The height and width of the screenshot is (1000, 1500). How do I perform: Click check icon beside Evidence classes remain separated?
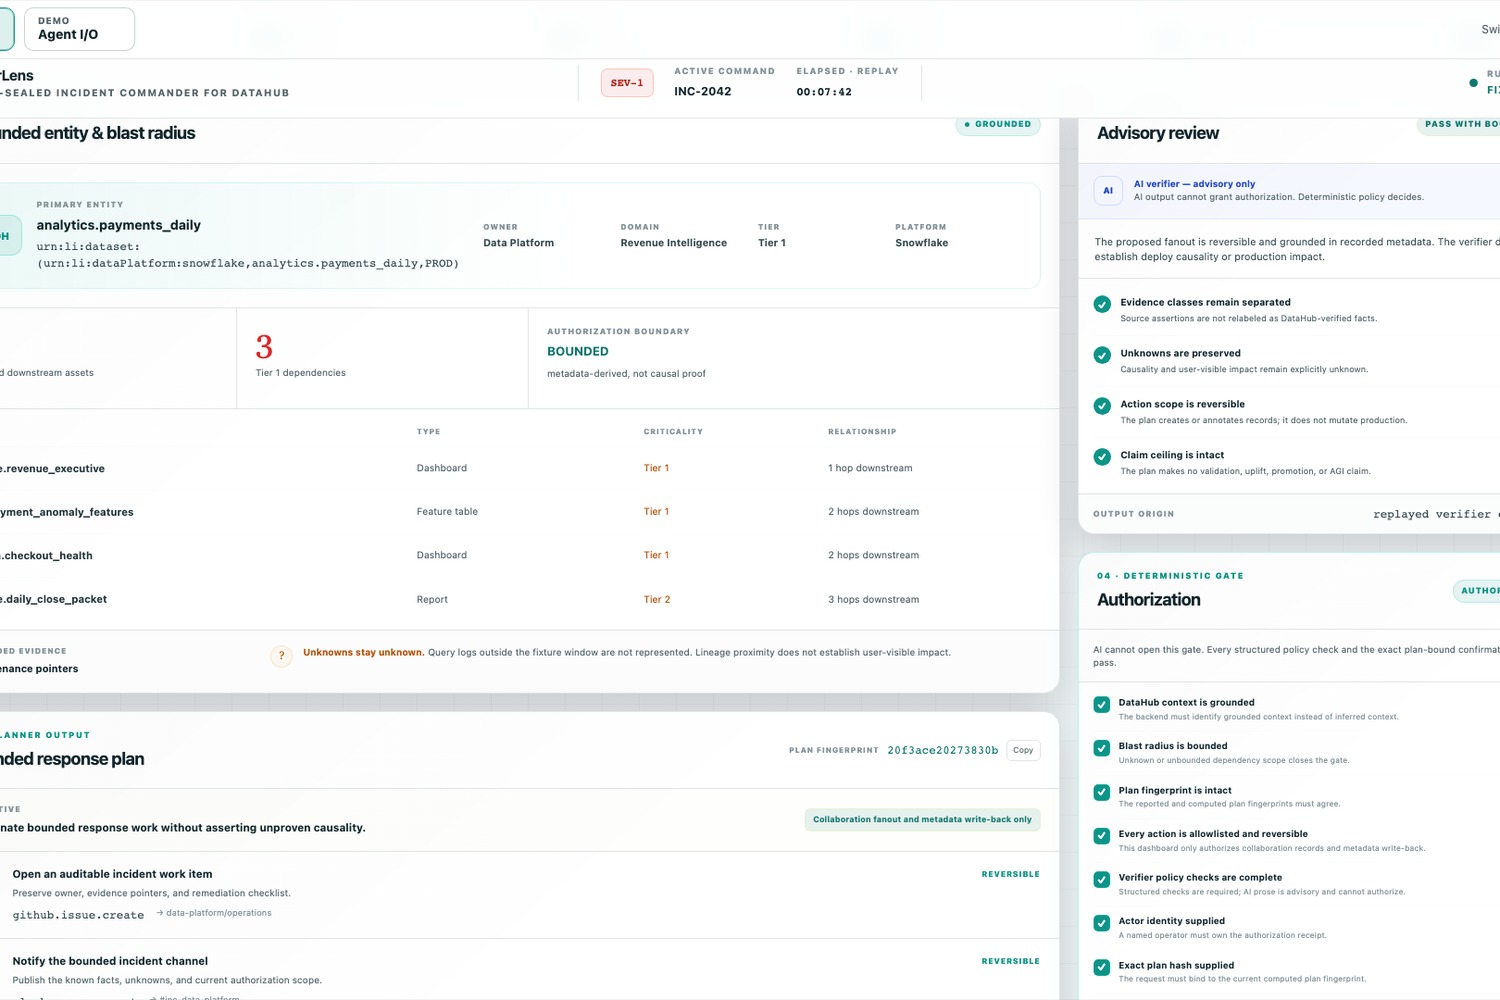click(1102, 304)
